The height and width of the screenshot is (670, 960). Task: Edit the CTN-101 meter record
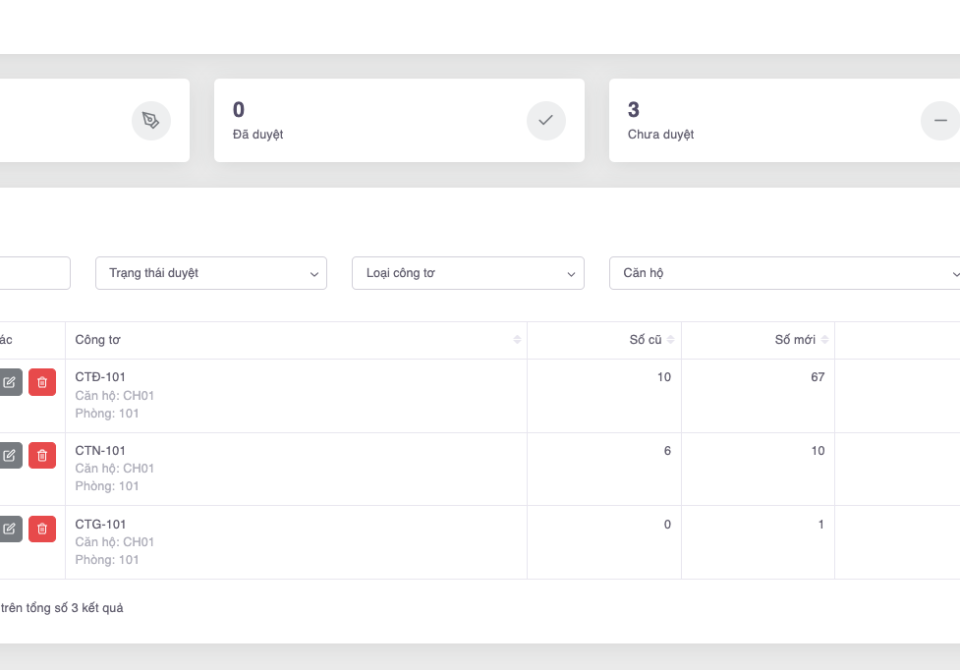[x=10, y=455]
